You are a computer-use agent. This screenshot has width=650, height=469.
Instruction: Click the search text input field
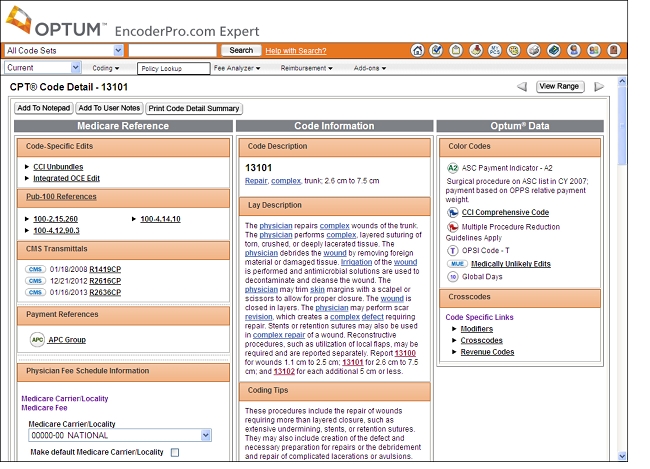tap(172, 51)
